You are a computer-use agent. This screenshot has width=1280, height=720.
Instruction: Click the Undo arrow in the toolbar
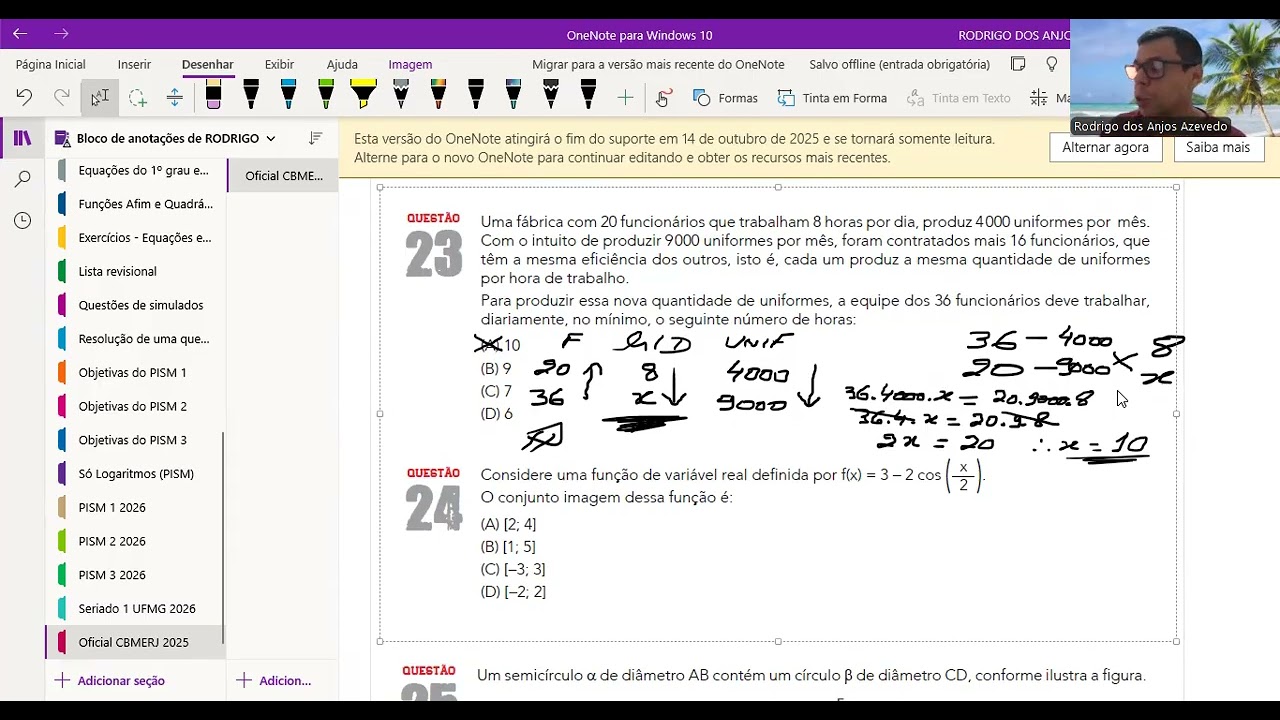[x=24, y=97]
